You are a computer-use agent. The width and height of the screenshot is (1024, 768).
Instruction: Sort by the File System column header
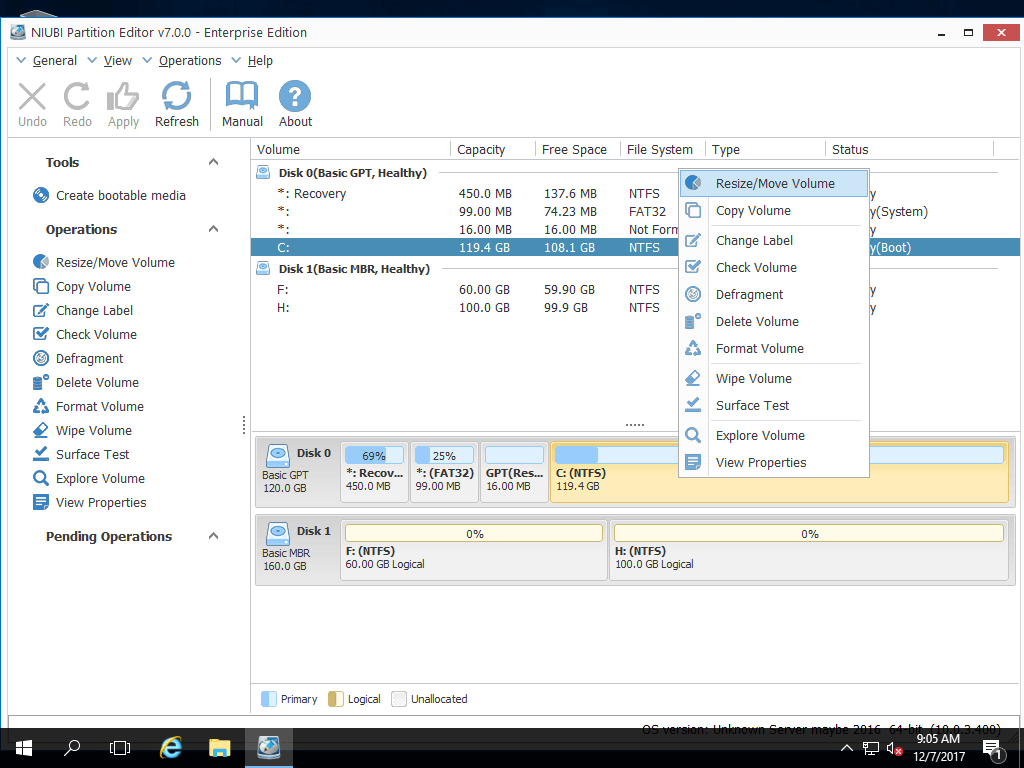[662, 150]
